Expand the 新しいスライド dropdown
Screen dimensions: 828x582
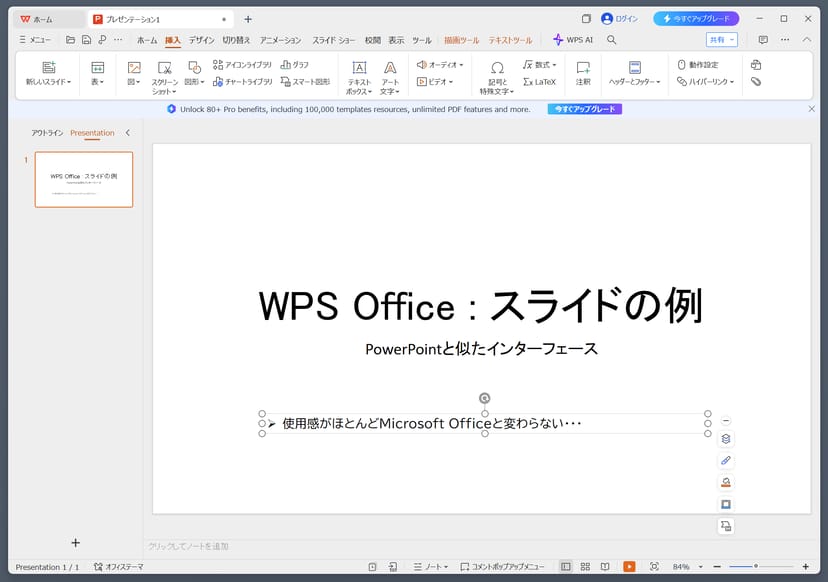point(48,82)
